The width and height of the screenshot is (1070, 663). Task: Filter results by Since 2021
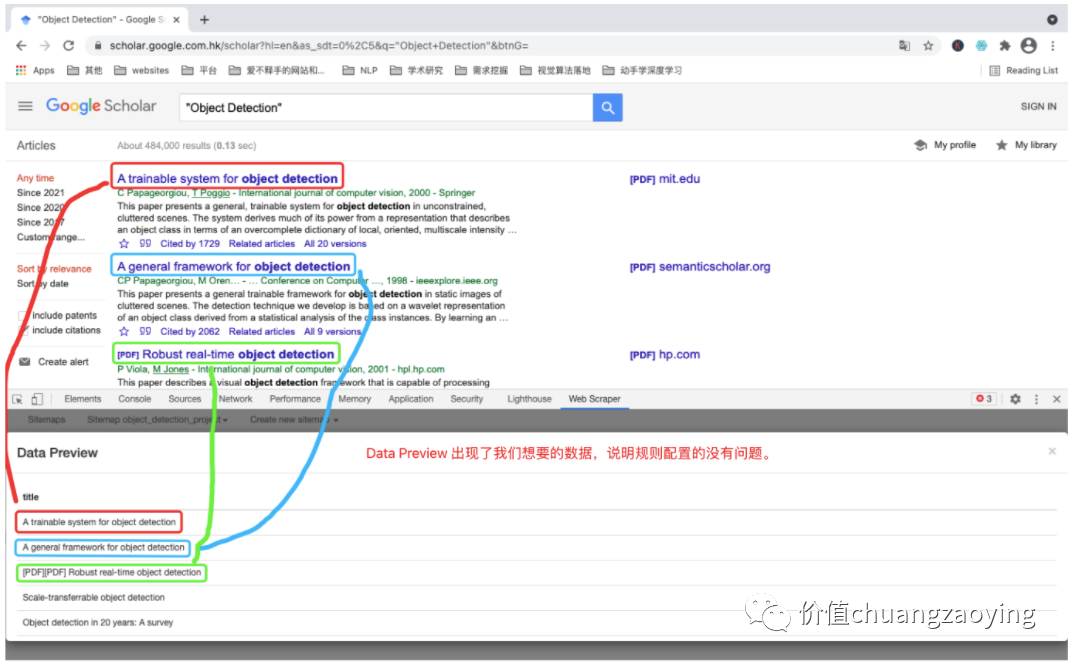pyautogui.click(x=41, y=193)
